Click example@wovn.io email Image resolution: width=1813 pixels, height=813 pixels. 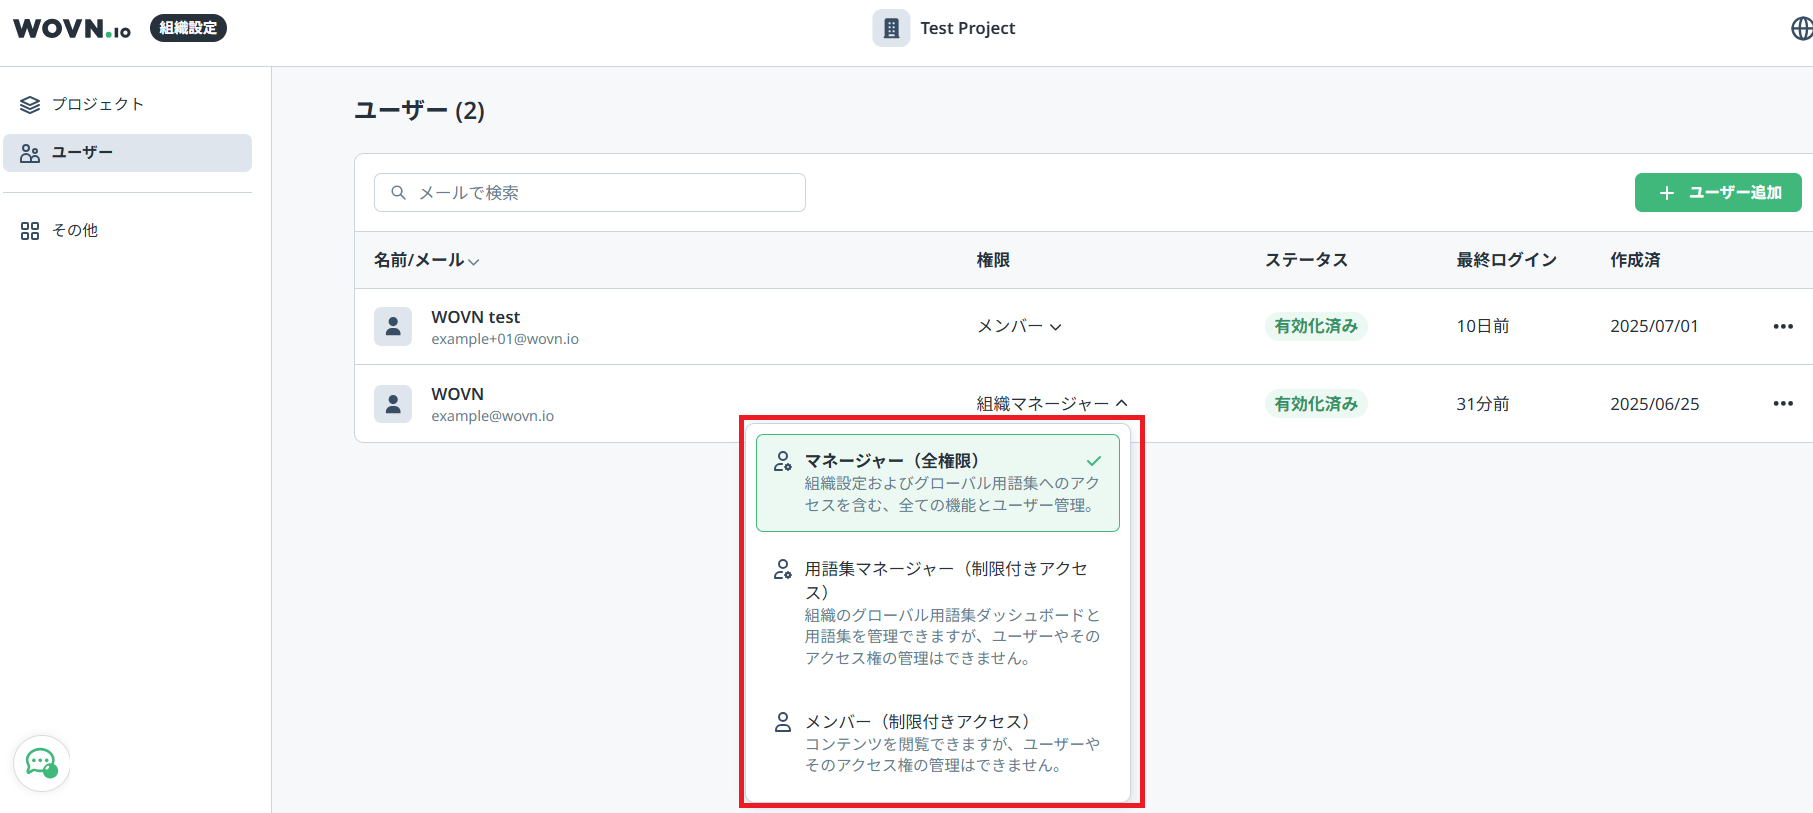pyautogui.click(x=492, y=416)
